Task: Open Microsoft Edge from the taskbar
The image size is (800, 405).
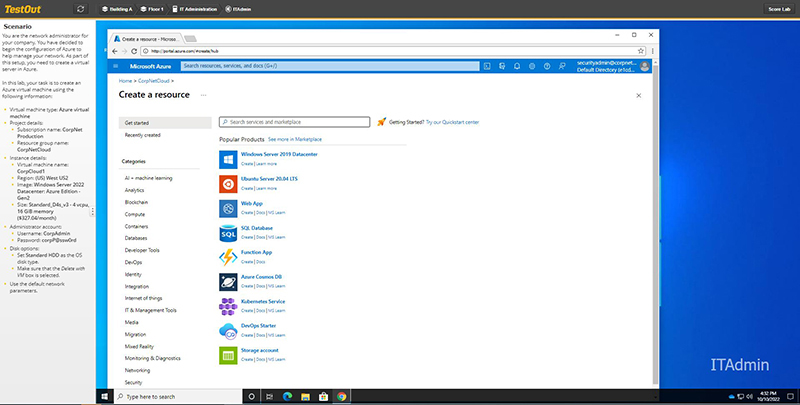Action: click(x=287, y=396)
